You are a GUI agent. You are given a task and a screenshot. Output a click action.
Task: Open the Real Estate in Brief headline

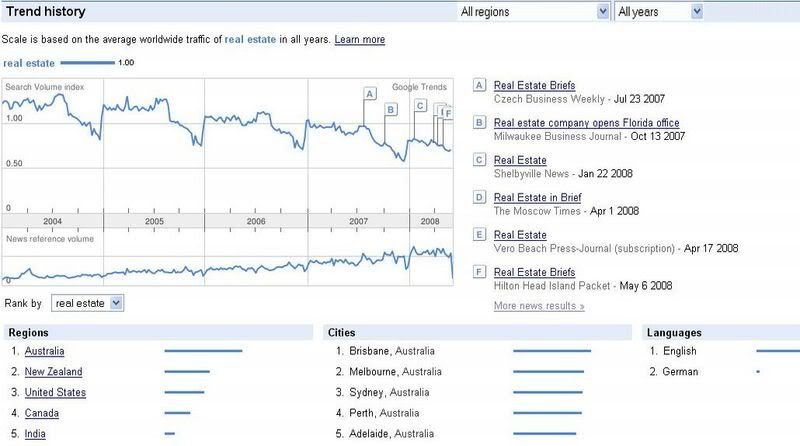[537, 197]
